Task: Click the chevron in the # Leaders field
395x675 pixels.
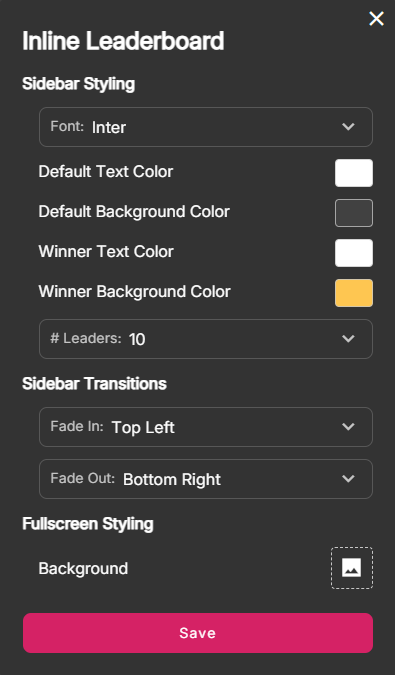Action: click(x=348, y=339)
